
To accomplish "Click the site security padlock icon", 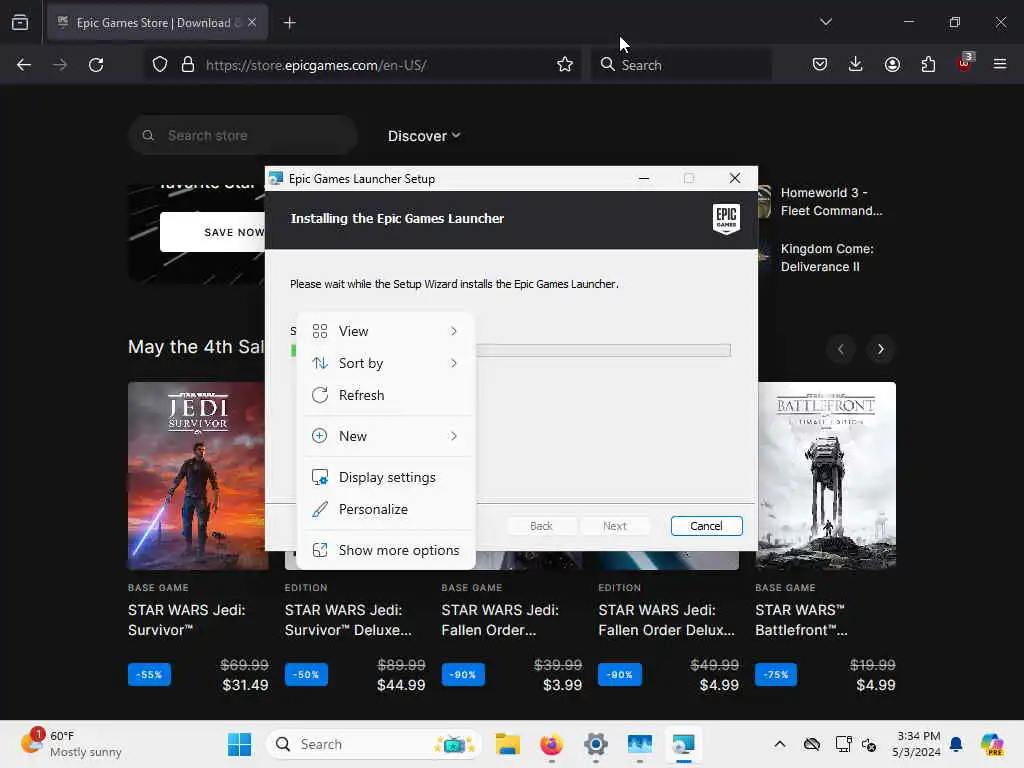I will pyautogui.click(x=188, y=65).
